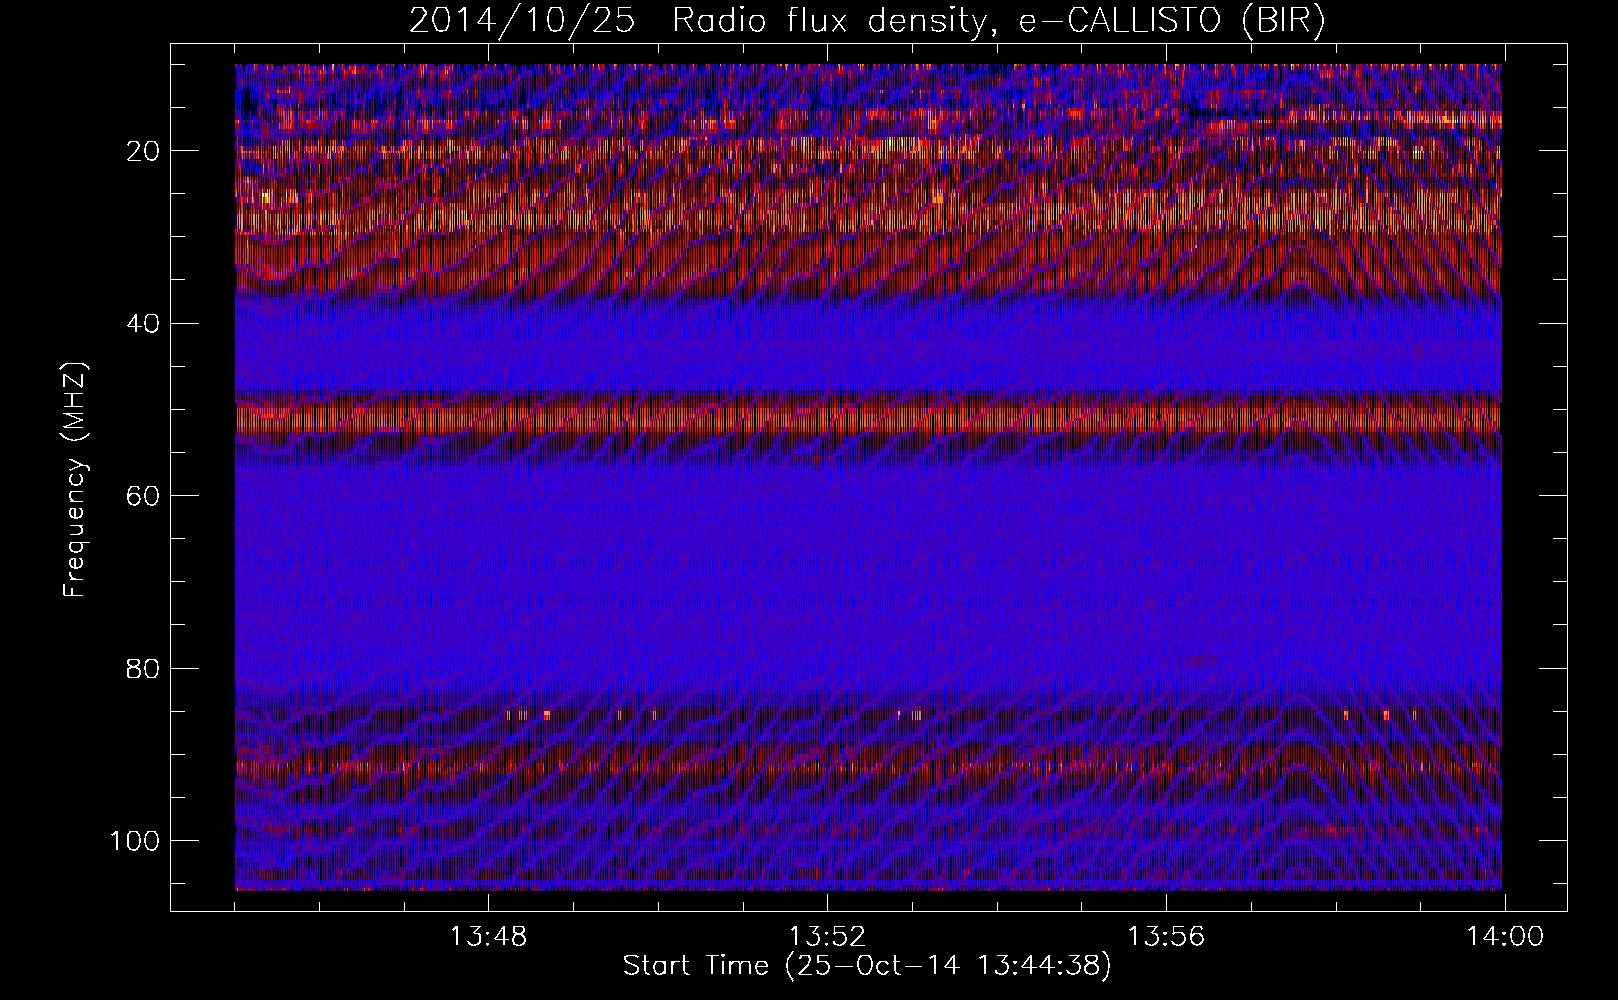
Task: Click the 13:48 time tick label
Action: [x=488, y=937]
